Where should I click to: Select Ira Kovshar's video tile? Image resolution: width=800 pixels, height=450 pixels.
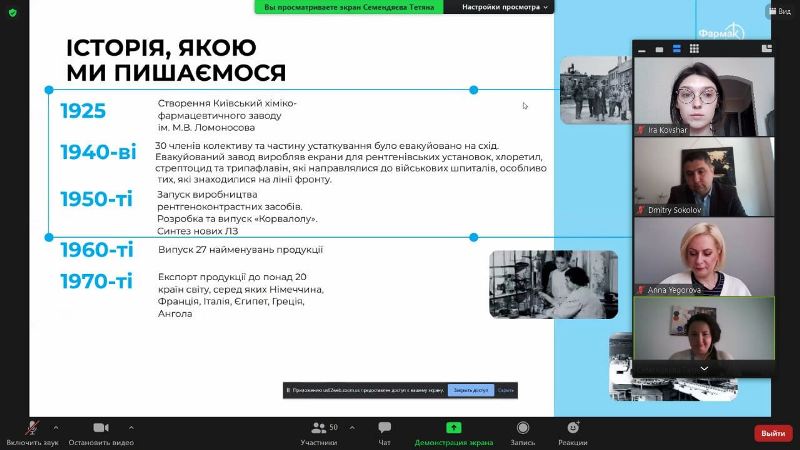tap(704, 96)
